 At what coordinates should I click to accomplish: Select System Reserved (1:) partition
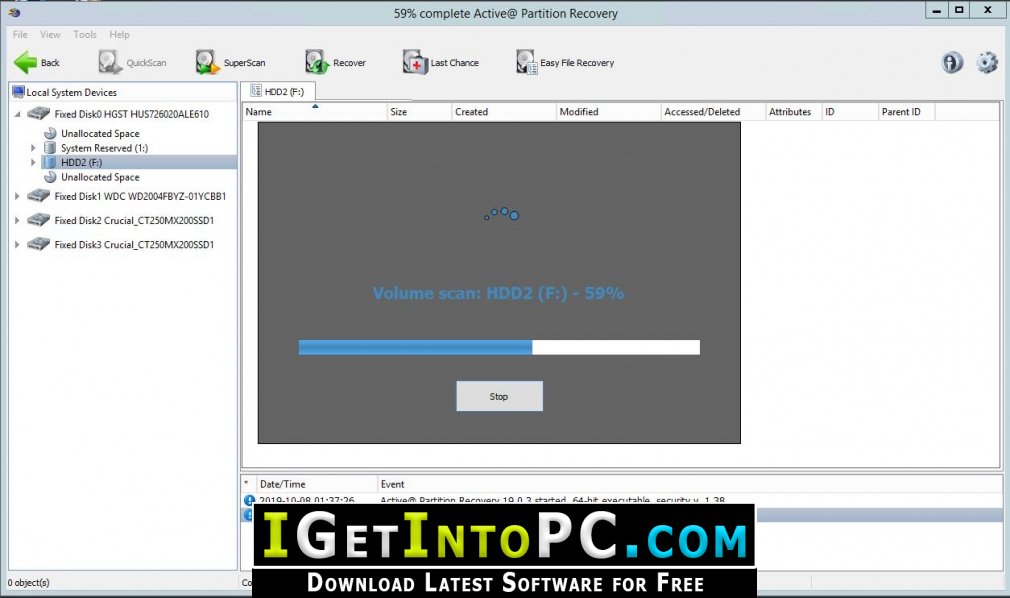(104, 148)
